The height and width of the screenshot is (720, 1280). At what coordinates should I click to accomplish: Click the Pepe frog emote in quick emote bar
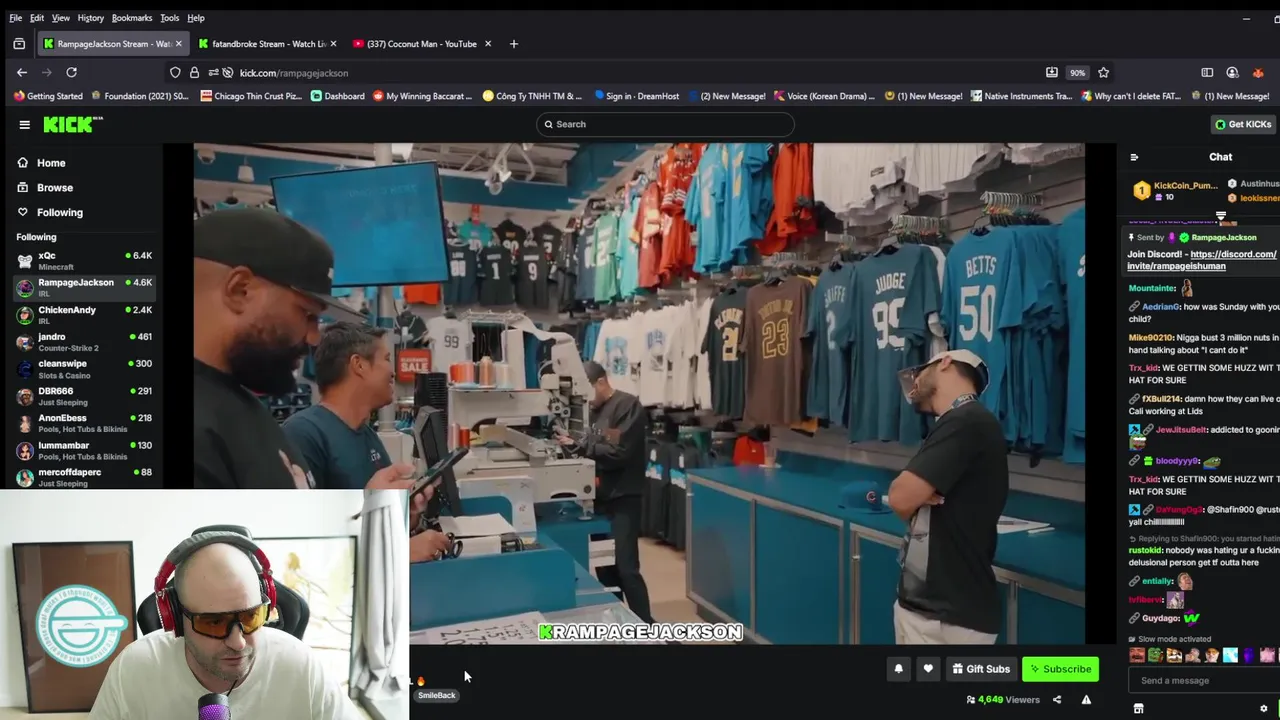coord(1155,656)
